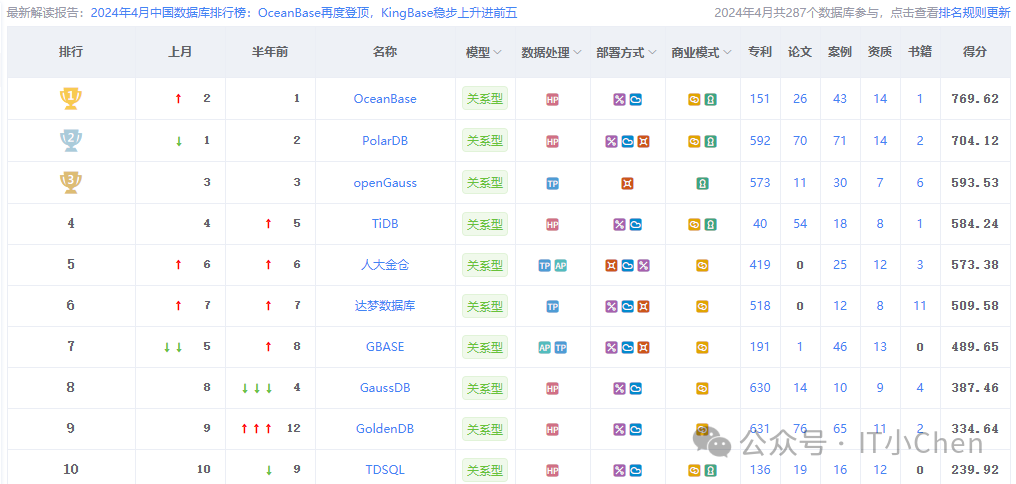Screen dimensions: 1016x484
Task: Click the TP icon in 人大金仓 row
Action: click(544, 265)
